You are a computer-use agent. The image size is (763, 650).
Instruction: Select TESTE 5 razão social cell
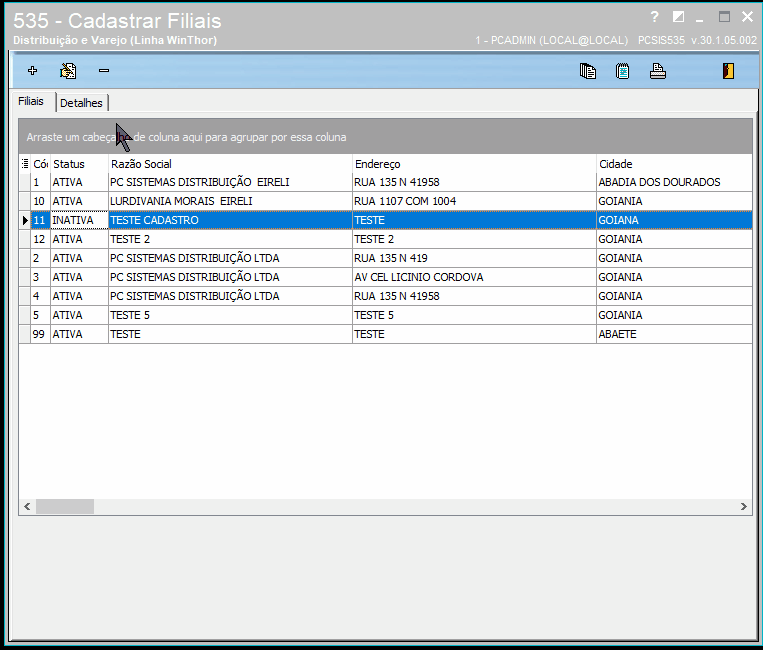coord(230,315)
